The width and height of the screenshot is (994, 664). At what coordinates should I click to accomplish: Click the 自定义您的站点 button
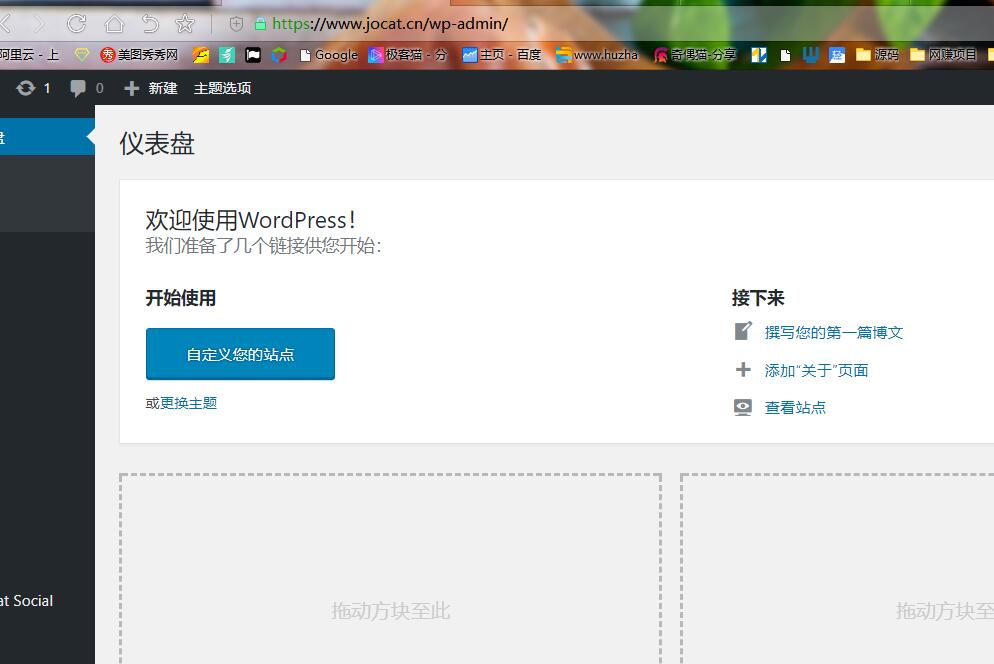coord(240,354)
